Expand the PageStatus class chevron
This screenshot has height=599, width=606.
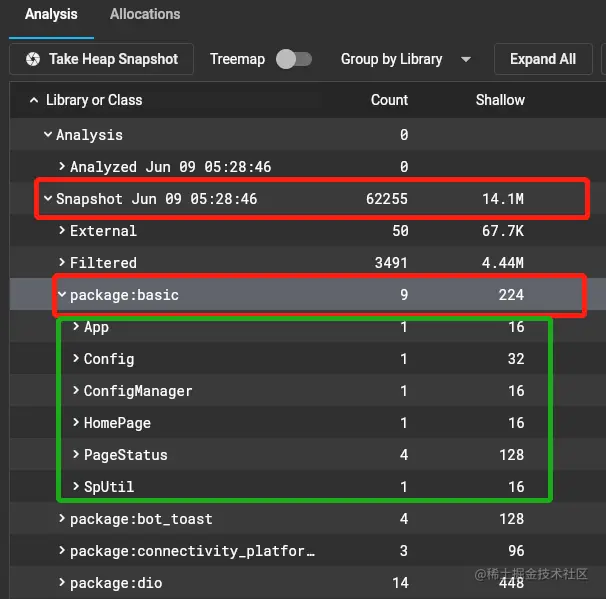click(76, 454)
